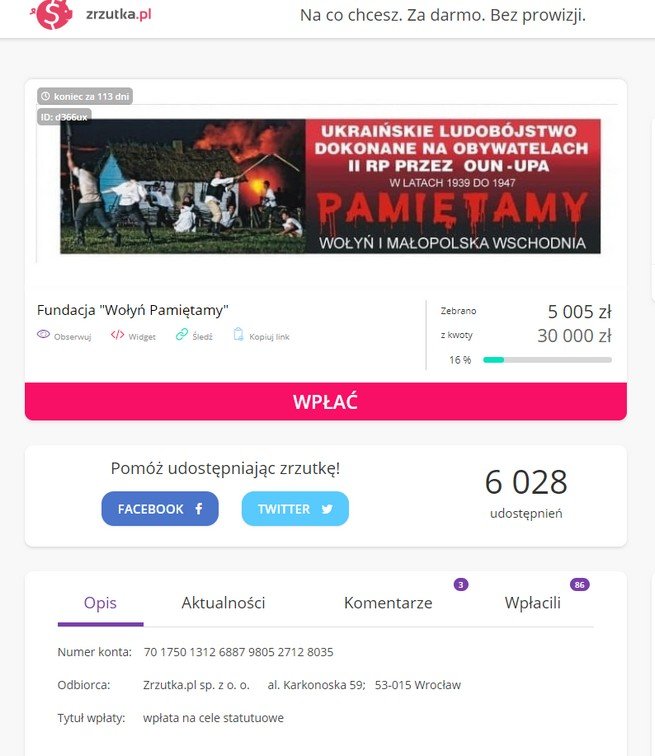655x756 pixels.
Task: Click the pink WPŁAĆ donate button
Action: pos(326,402)
